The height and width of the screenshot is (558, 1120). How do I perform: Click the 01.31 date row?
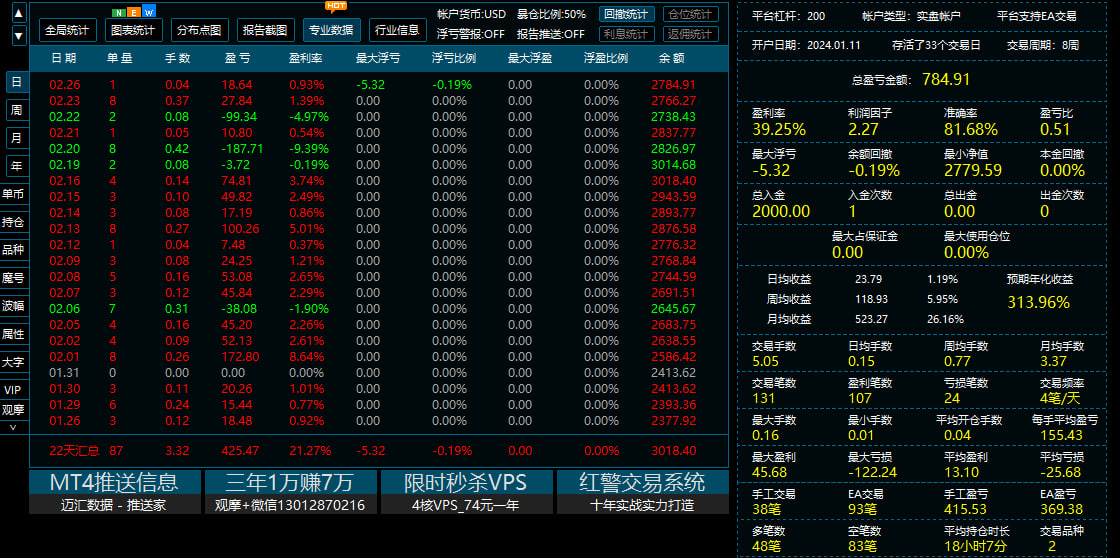pos(379,372)
